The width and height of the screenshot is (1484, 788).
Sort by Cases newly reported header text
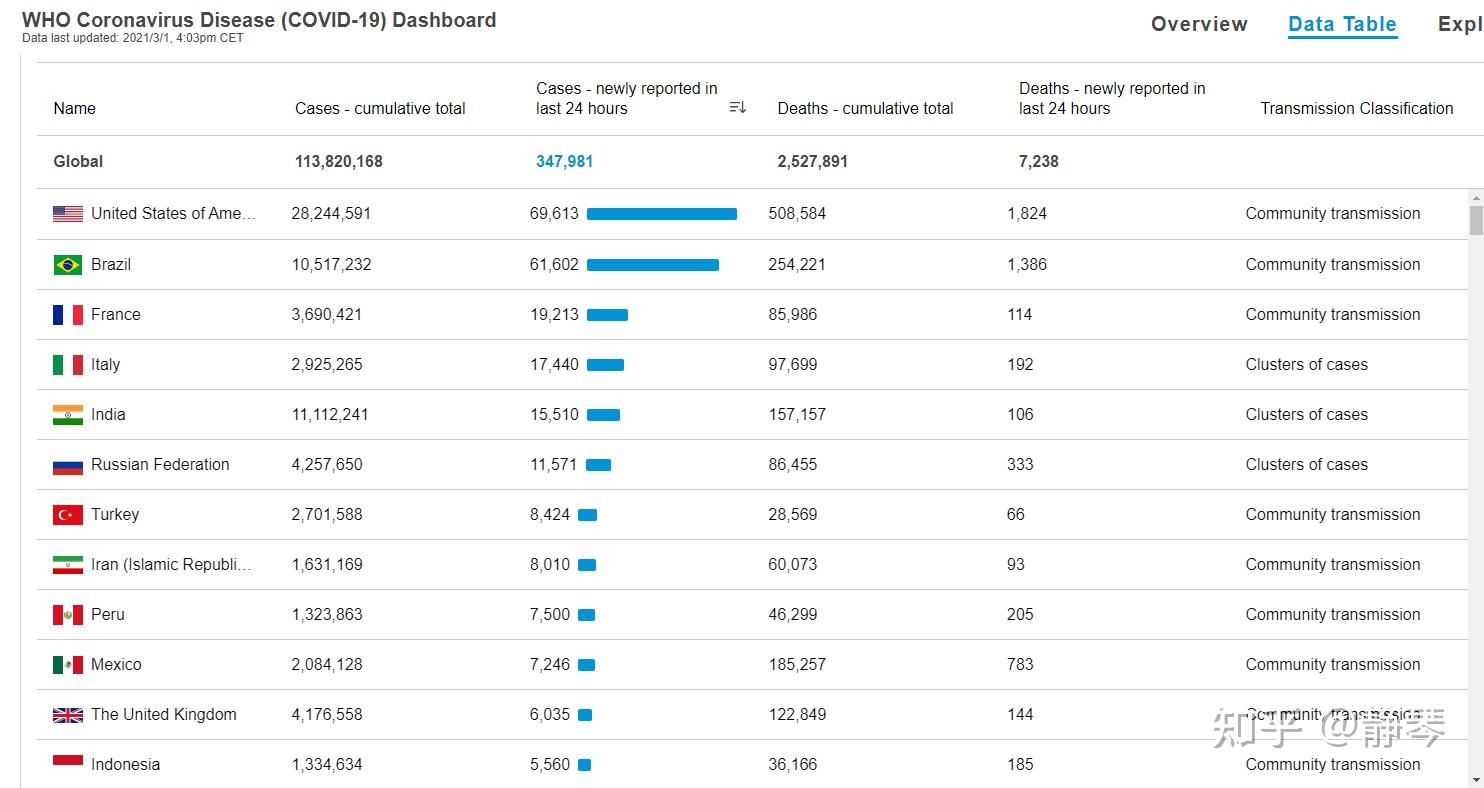pyautogui.click(x=627, y=98)
